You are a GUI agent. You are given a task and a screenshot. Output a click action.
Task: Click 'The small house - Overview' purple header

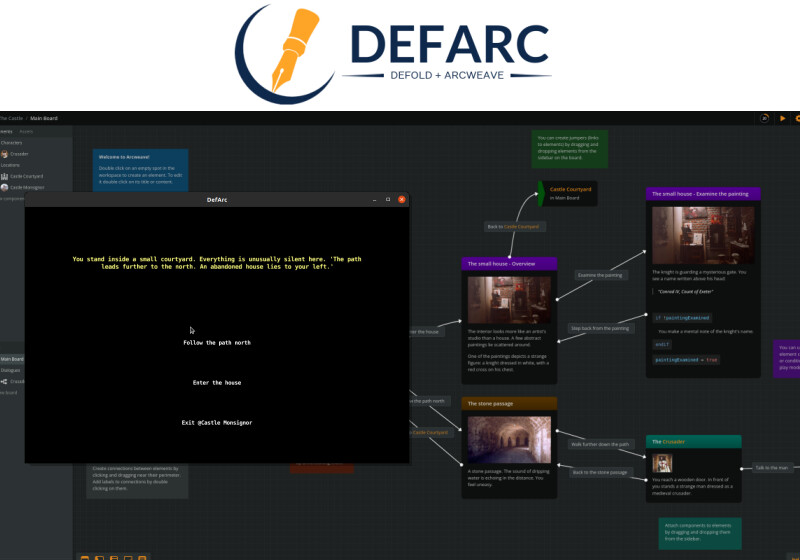[x=509, y=264]
